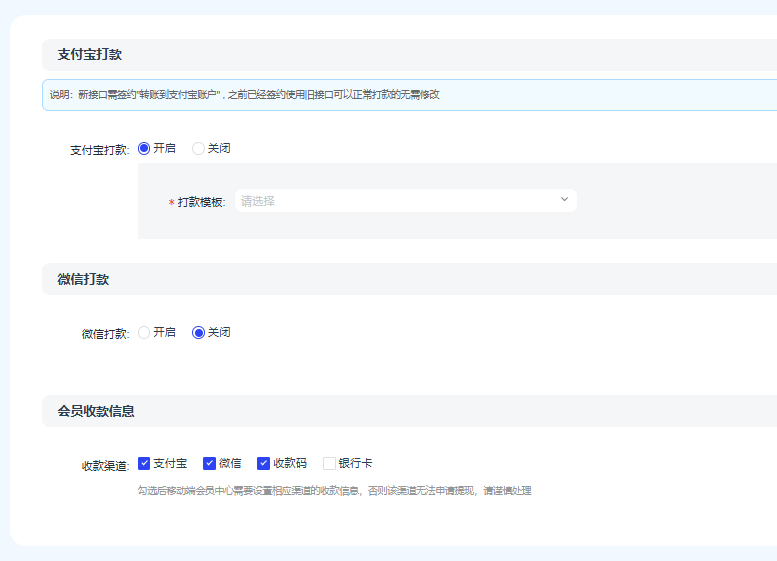777x561 pixels.
Task: Select 关闭 for 支付宝打款
Action: point(198,148)
